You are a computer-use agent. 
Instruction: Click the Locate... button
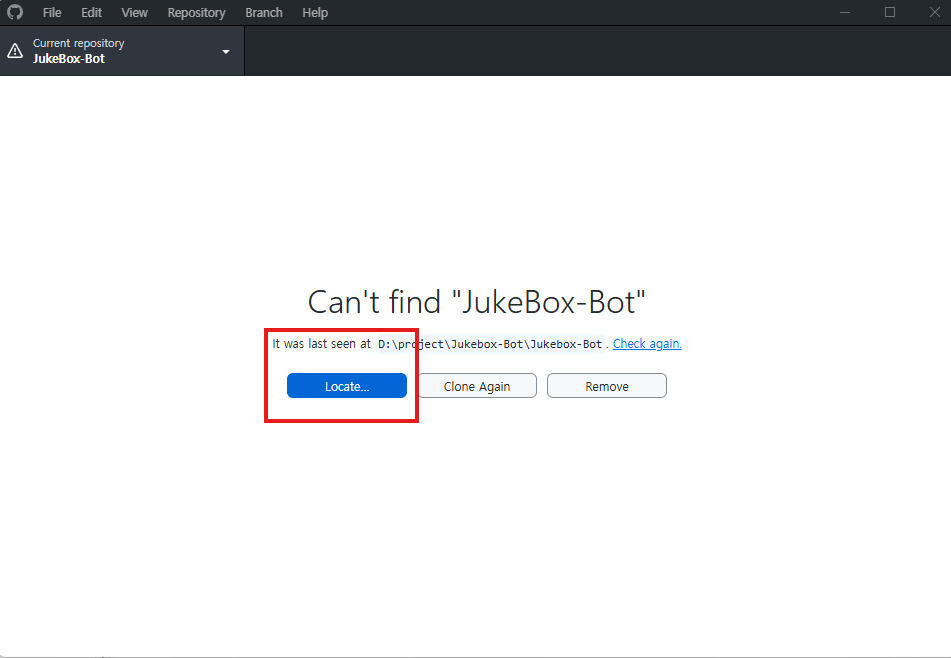(347, 386)
